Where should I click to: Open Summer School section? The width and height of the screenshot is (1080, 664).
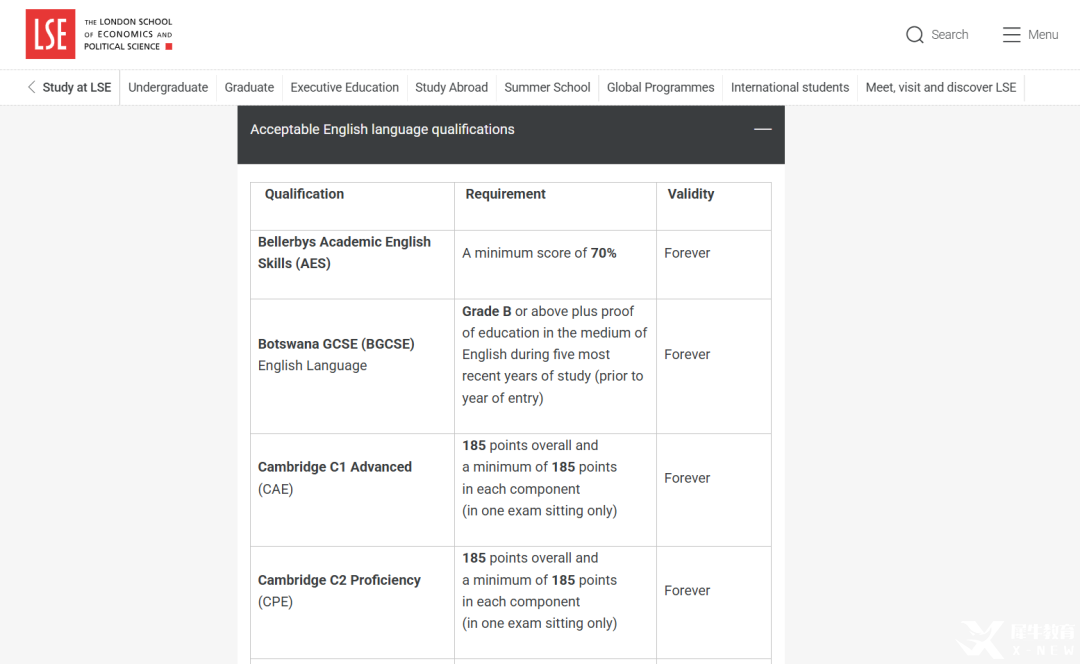pos(547,87)
